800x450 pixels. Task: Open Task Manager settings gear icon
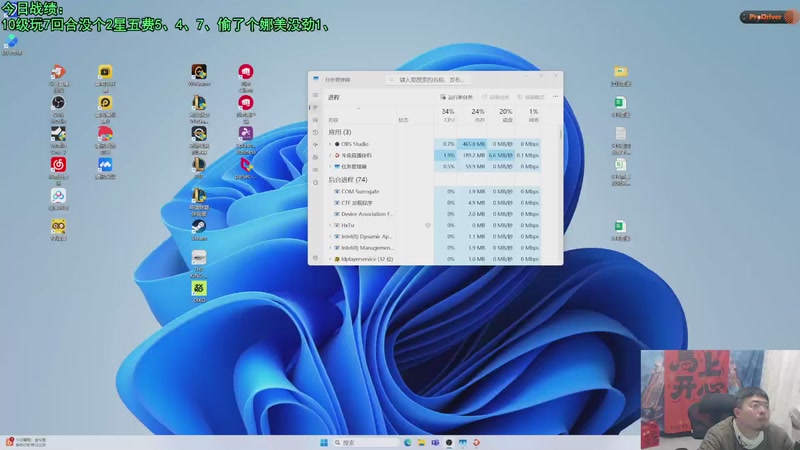click(316, 258)
